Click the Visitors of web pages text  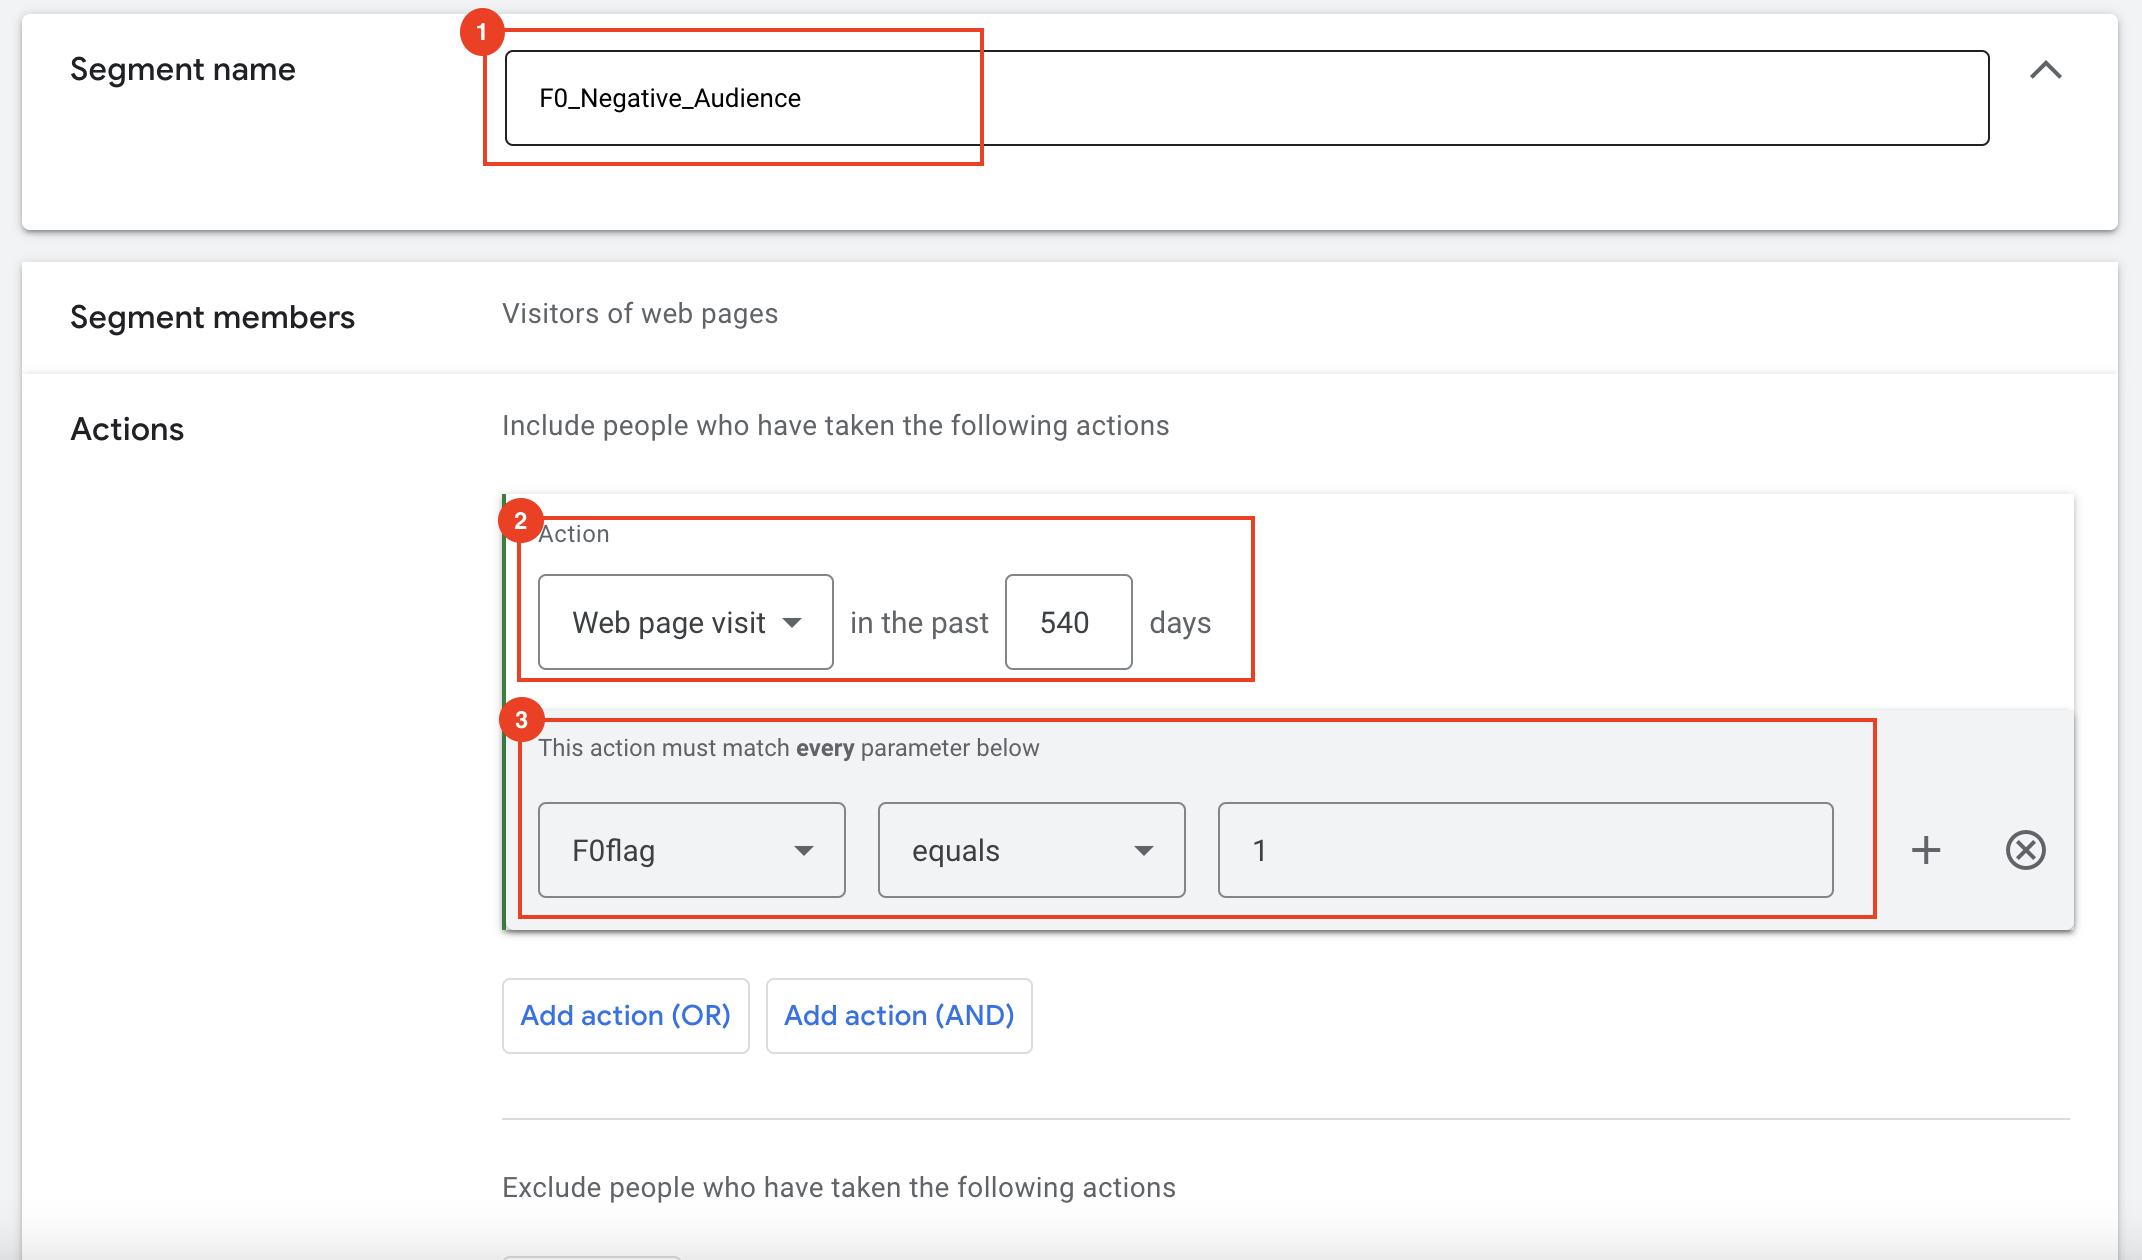[x=639, y=314]
